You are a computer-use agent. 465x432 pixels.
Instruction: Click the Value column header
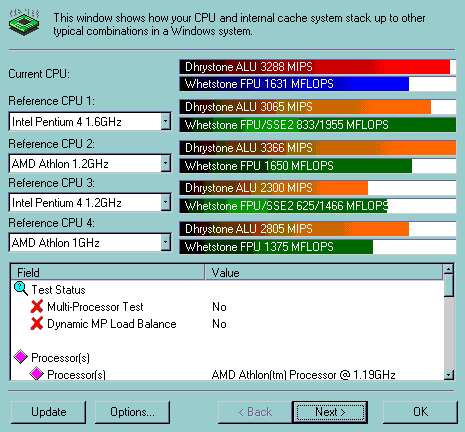[324, 272]
